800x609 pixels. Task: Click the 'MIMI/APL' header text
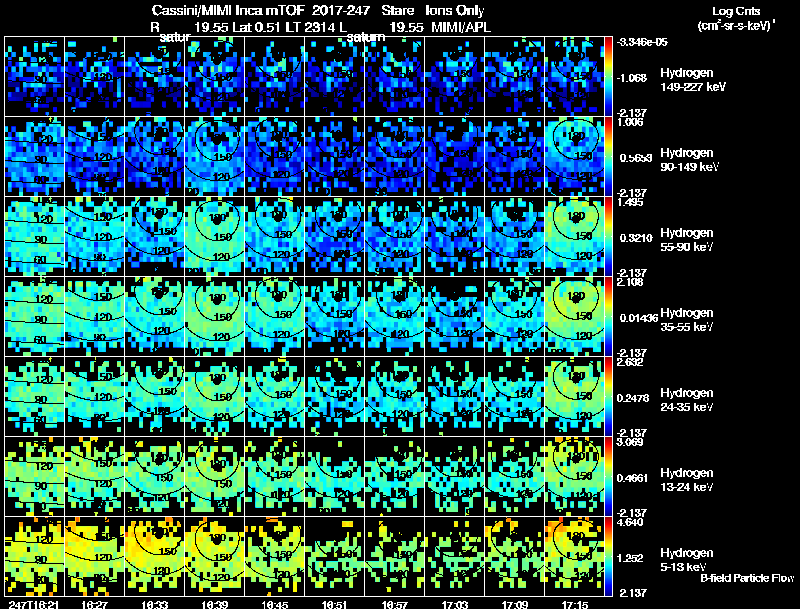coord(461,28)
